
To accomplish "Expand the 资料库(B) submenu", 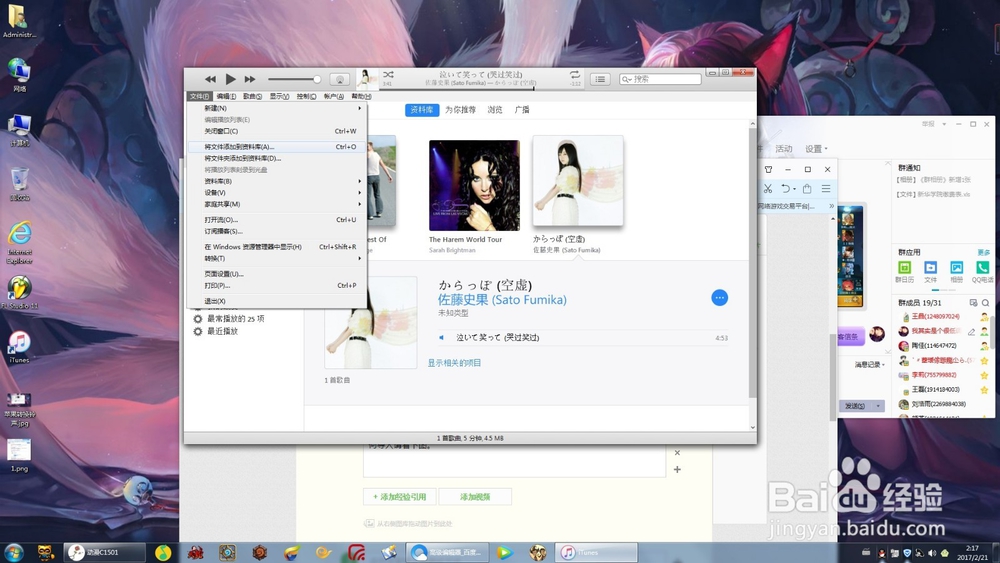I will click(276, 181).
